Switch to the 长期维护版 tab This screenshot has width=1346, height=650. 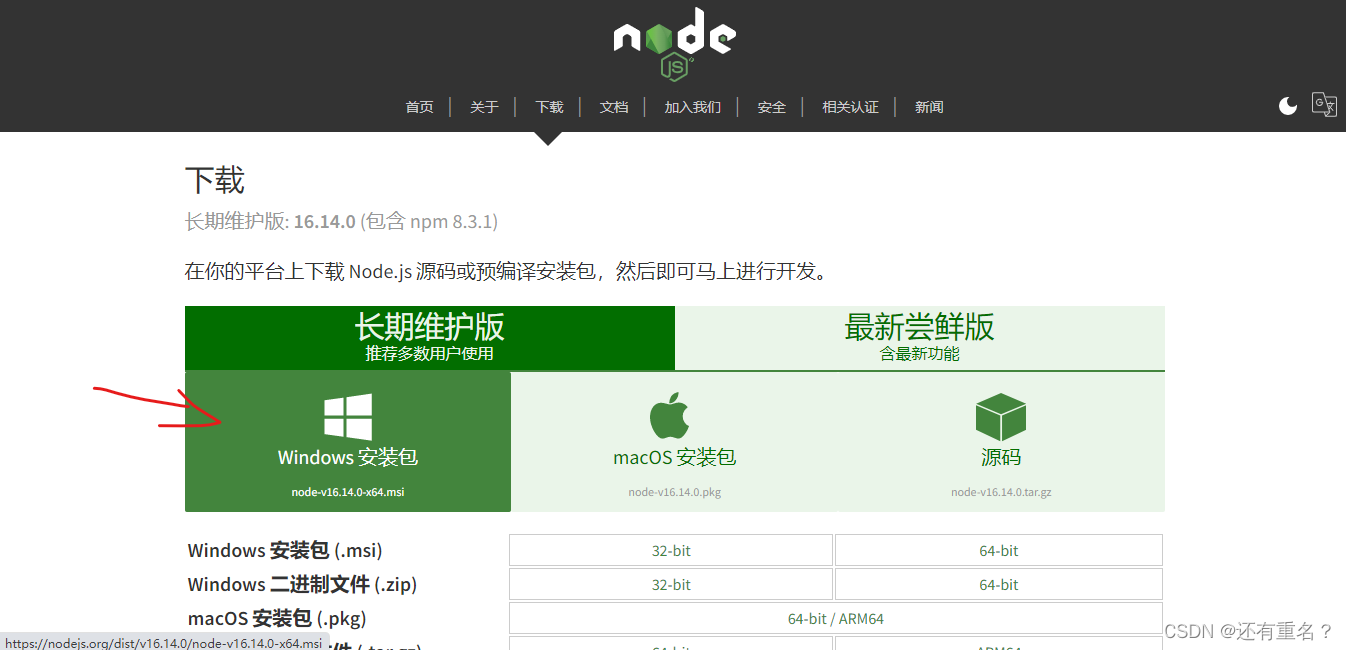pos(430,338)
